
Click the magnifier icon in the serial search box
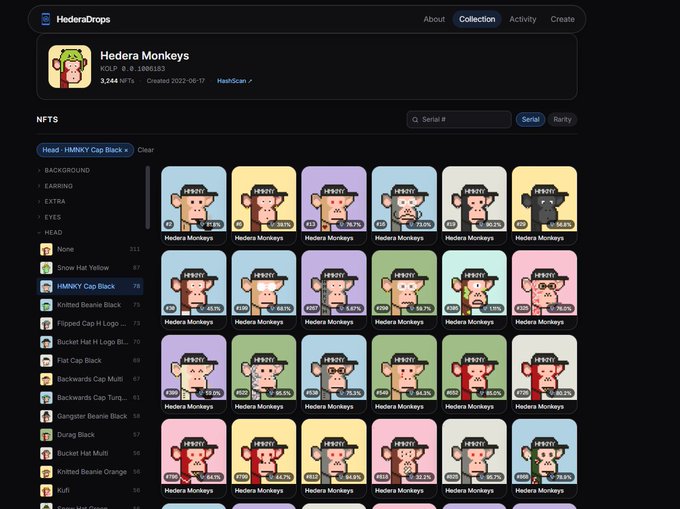coord(415,120)
